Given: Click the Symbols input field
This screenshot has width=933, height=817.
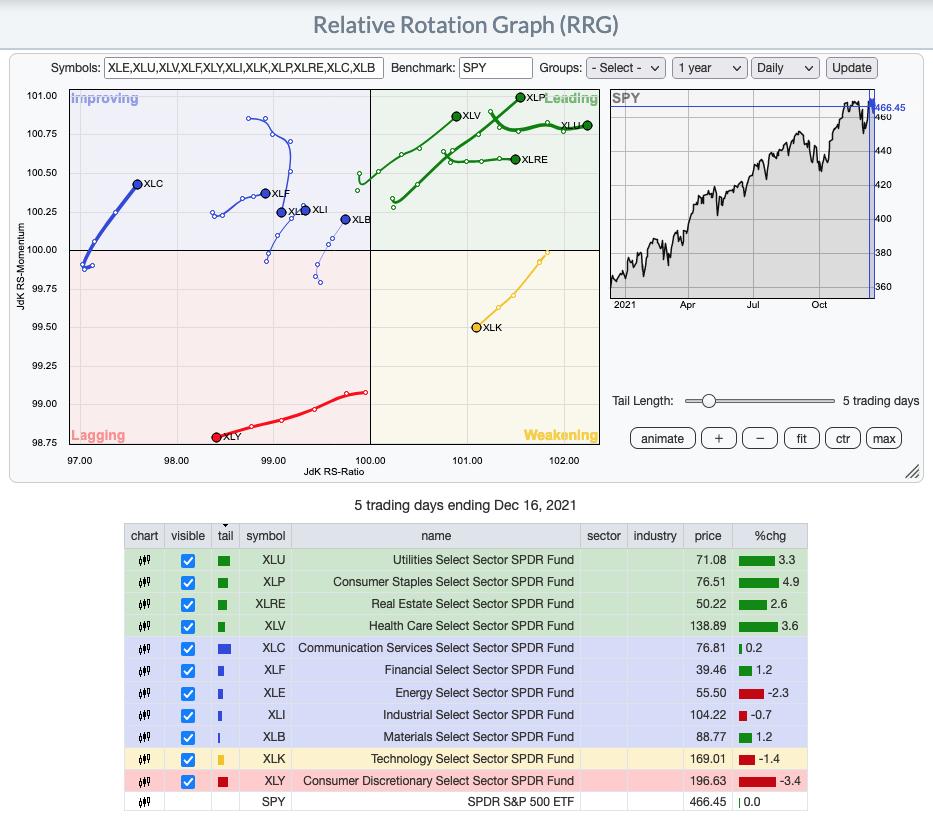Looking at the screenshot, I should [244, 68].
